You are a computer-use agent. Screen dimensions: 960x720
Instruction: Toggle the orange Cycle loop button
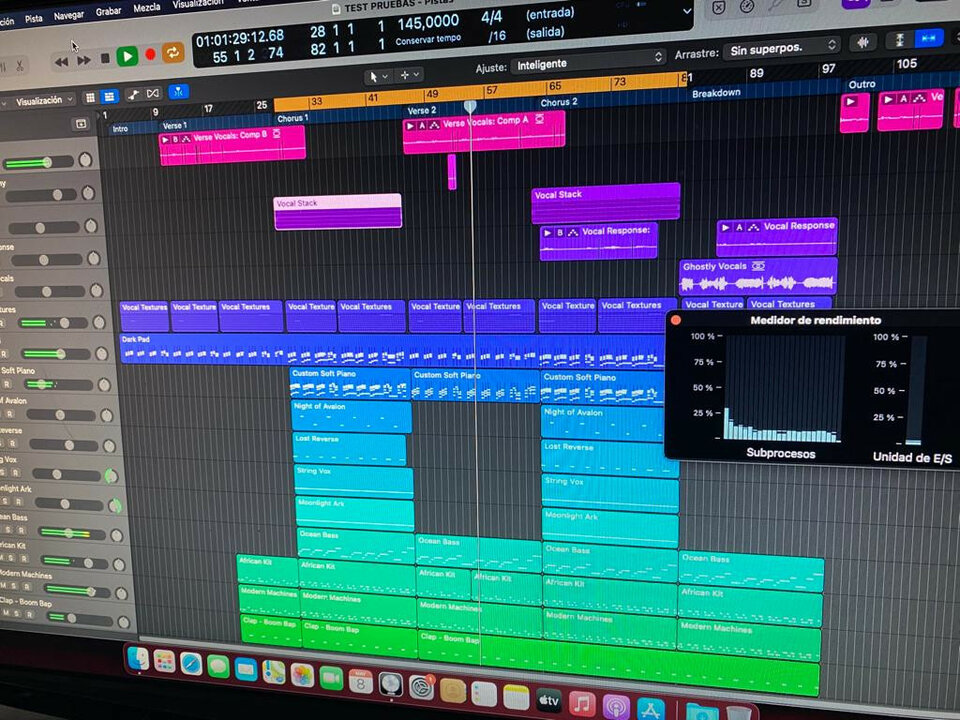[173, 53]
